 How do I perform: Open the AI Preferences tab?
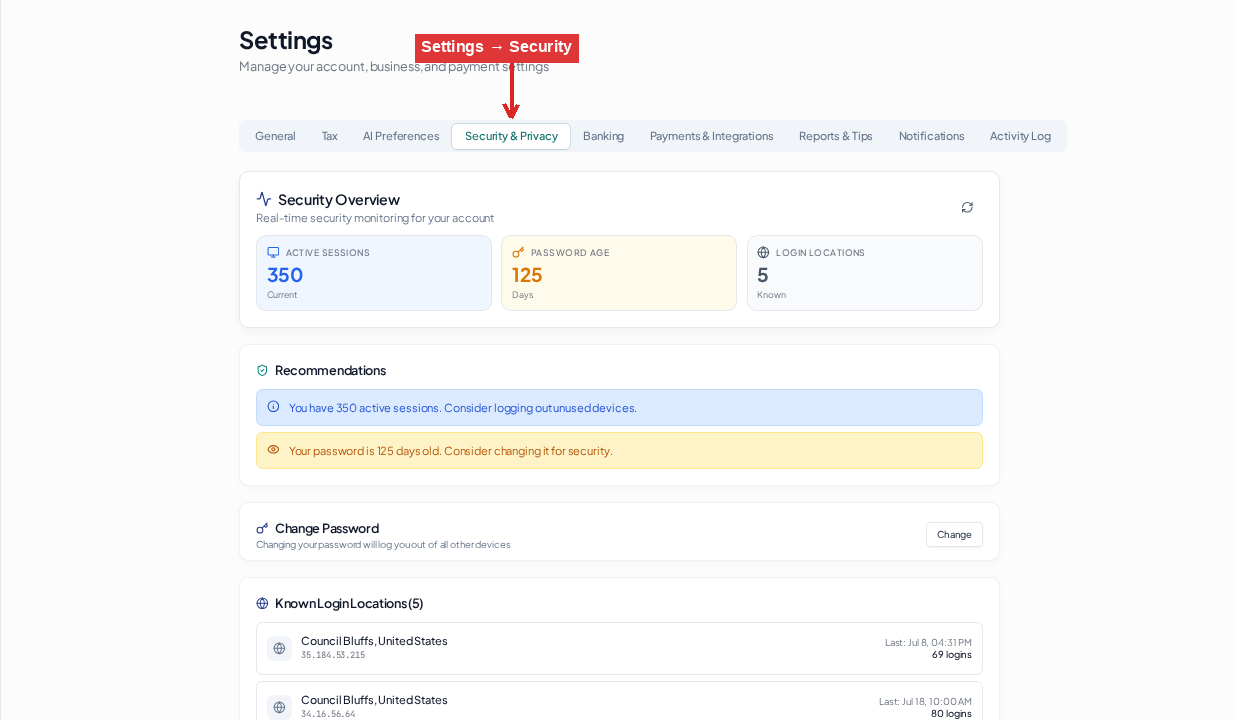pyautogui.click(x=401, y=136)
